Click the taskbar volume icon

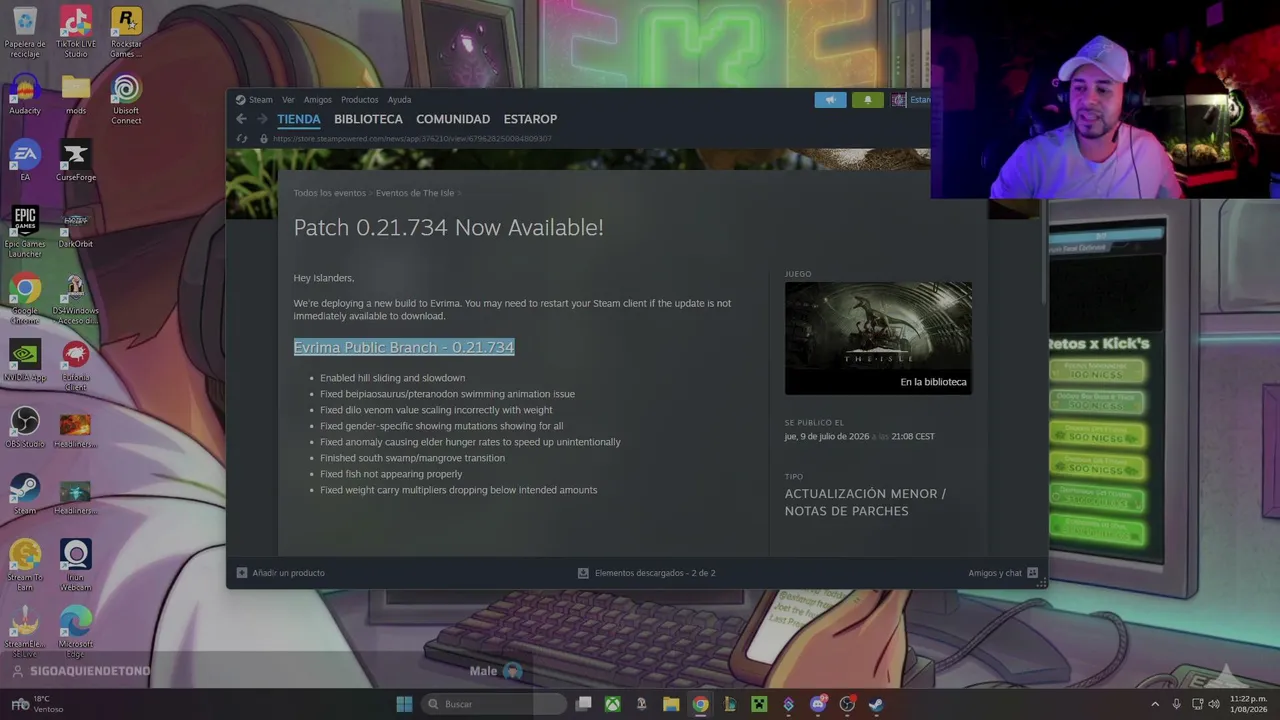1214,704
